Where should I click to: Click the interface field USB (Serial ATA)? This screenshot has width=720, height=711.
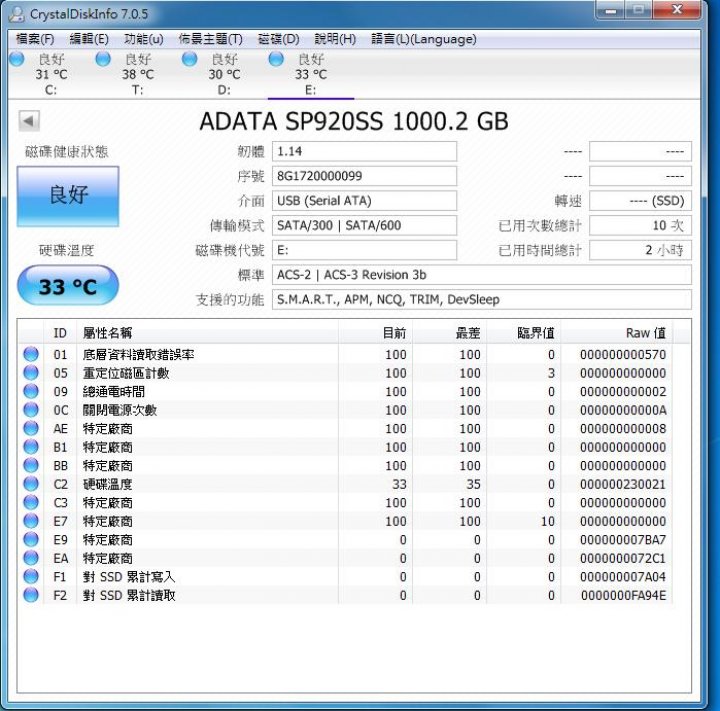(365, 201)
